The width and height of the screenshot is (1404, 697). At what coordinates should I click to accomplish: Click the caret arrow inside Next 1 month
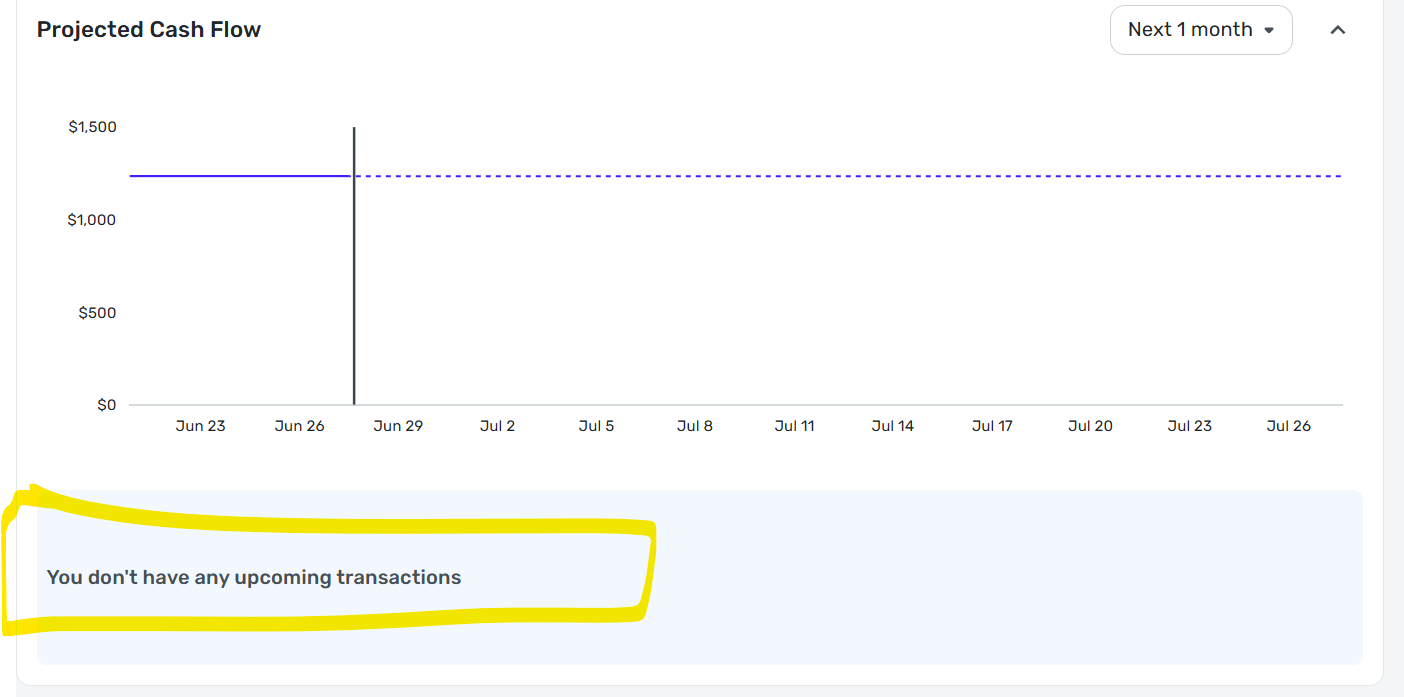(x=1269, y=30)
